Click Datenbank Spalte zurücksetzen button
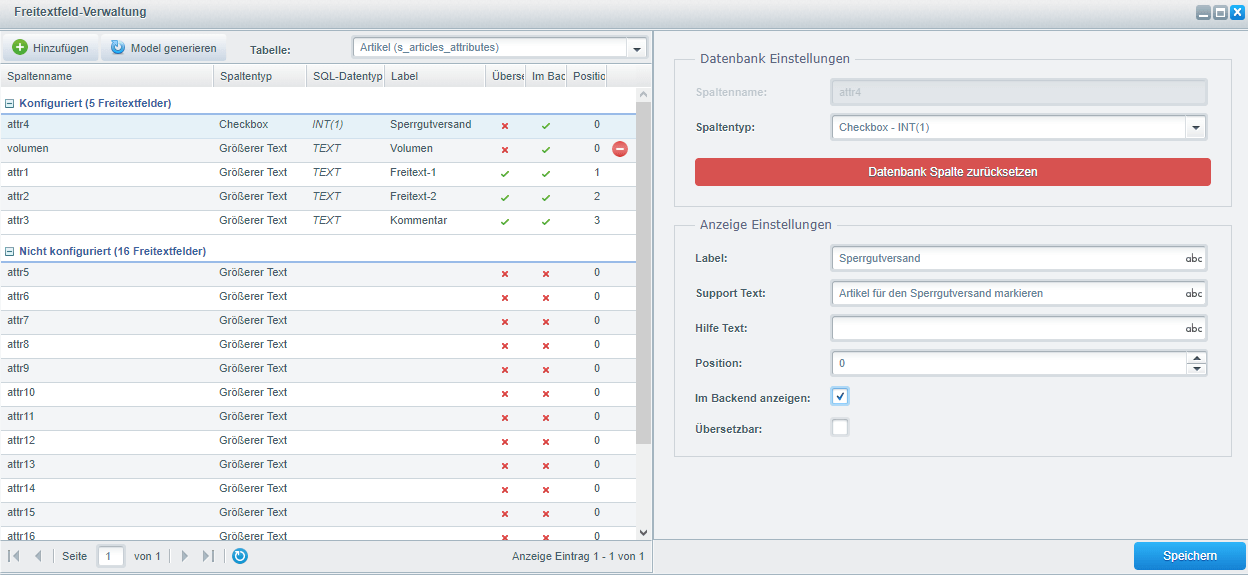Screen dimensions: 1248x575 pos(952,172)
